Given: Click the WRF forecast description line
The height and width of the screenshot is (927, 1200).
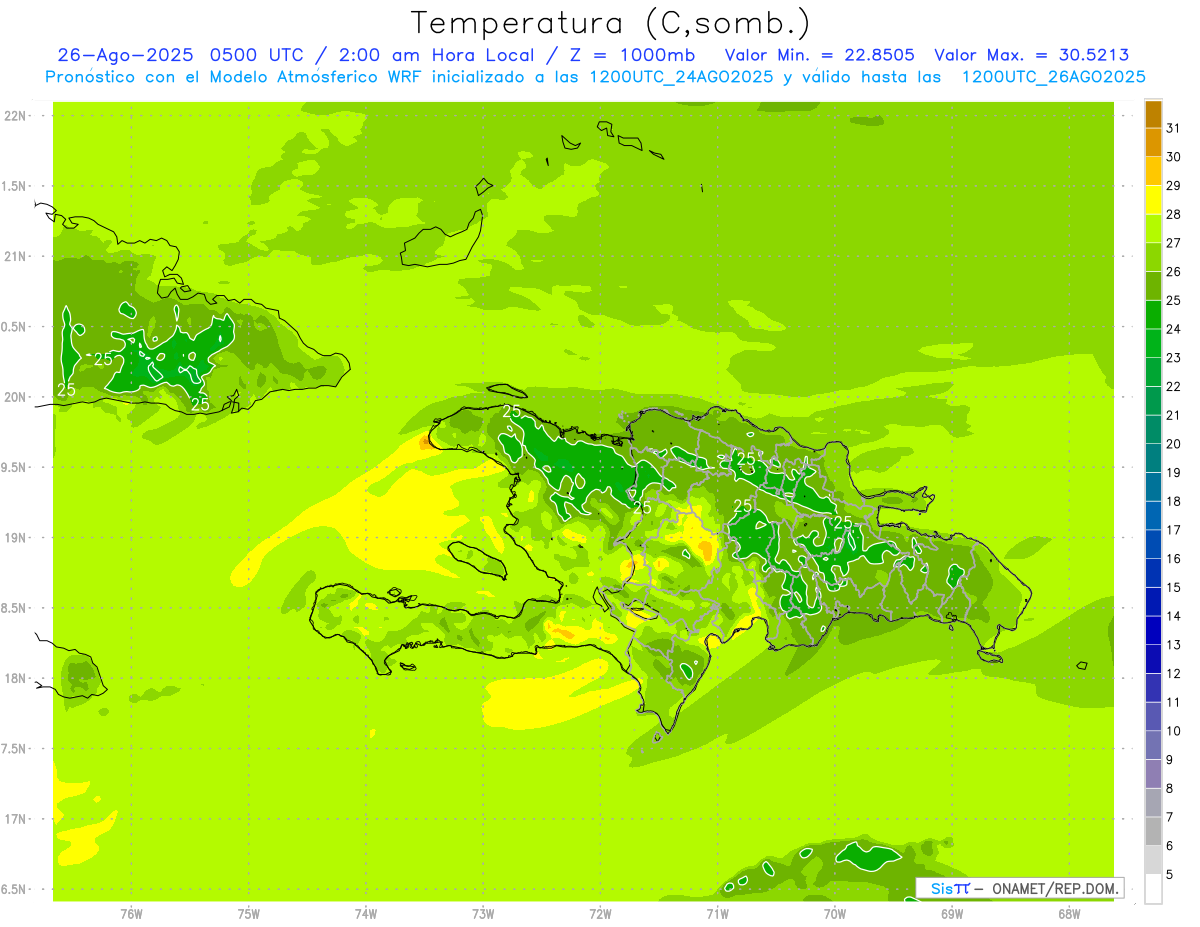Looking at the screenshot, I should pyautogui.click(x=595, y=77).
